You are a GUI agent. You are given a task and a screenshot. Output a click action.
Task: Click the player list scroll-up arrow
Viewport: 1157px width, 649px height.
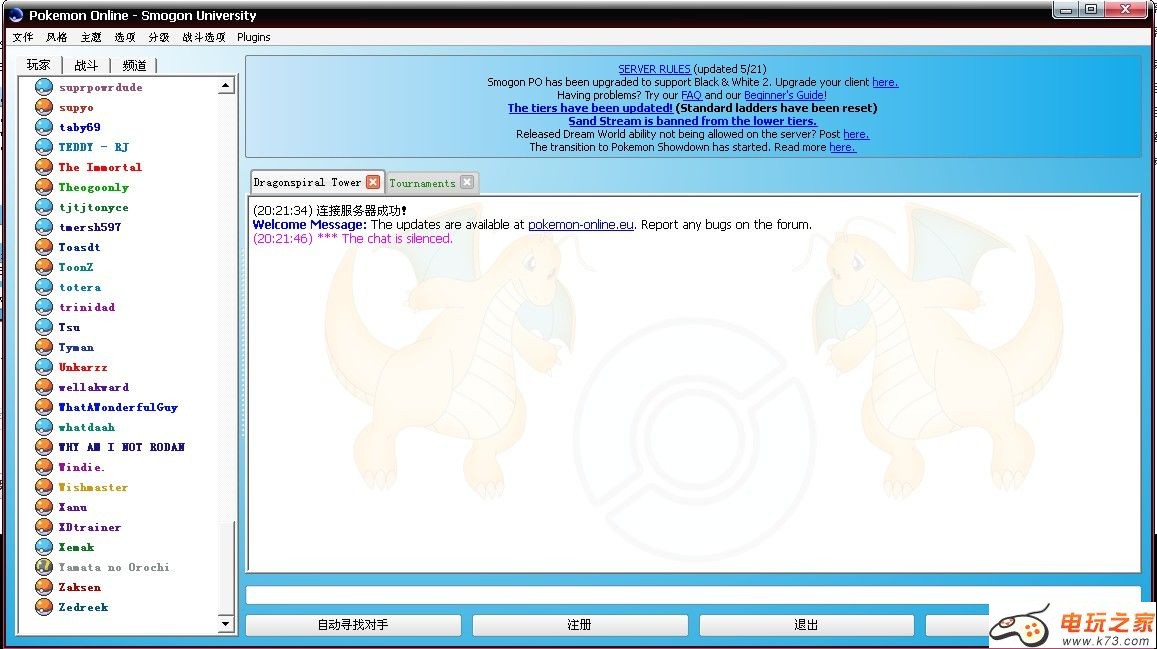click(x=226, y=86)
